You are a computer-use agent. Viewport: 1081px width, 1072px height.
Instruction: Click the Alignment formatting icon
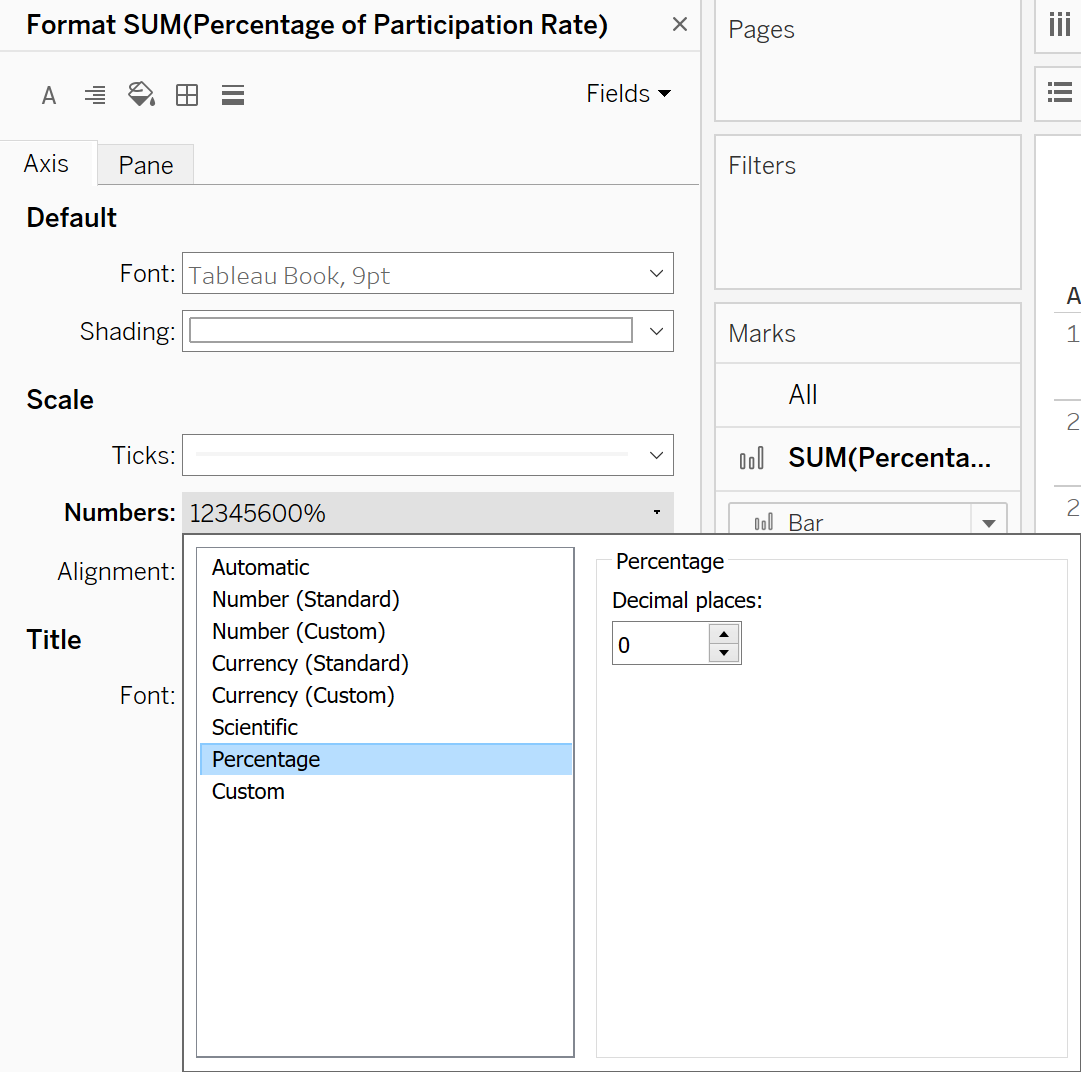[95, 96]
